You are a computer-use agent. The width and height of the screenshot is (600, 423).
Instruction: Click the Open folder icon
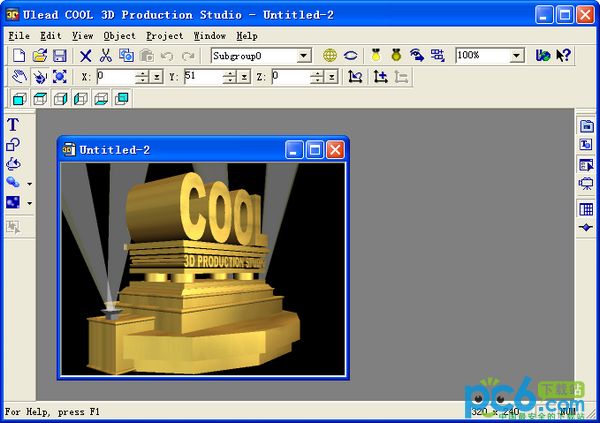point(39,56)
